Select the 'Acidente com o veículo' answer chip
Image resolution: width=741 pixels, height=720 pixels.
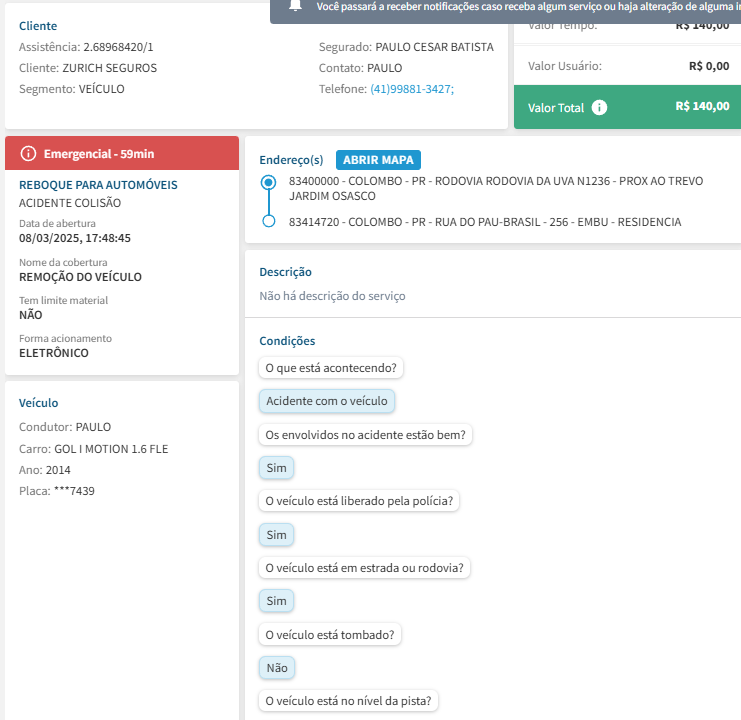327,401
